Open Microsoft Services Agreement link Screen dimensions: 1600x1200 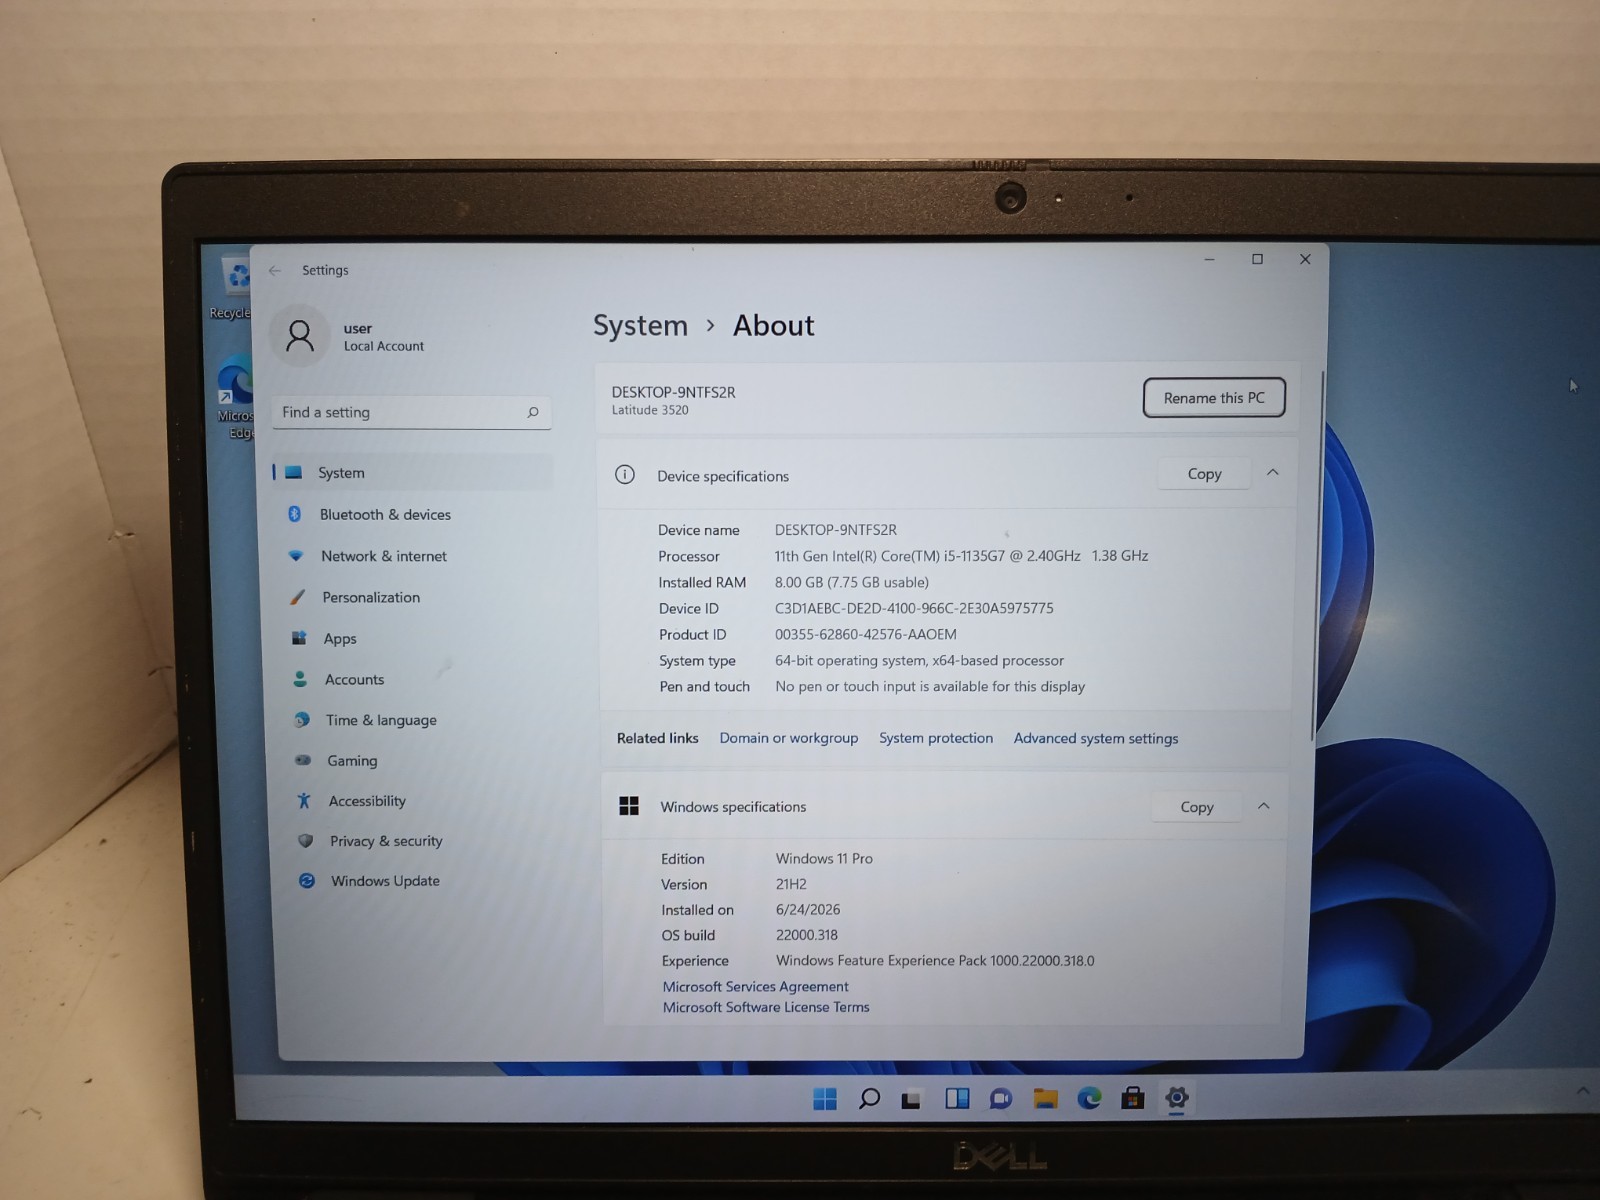pyautogui.click(x=755, y=986)
